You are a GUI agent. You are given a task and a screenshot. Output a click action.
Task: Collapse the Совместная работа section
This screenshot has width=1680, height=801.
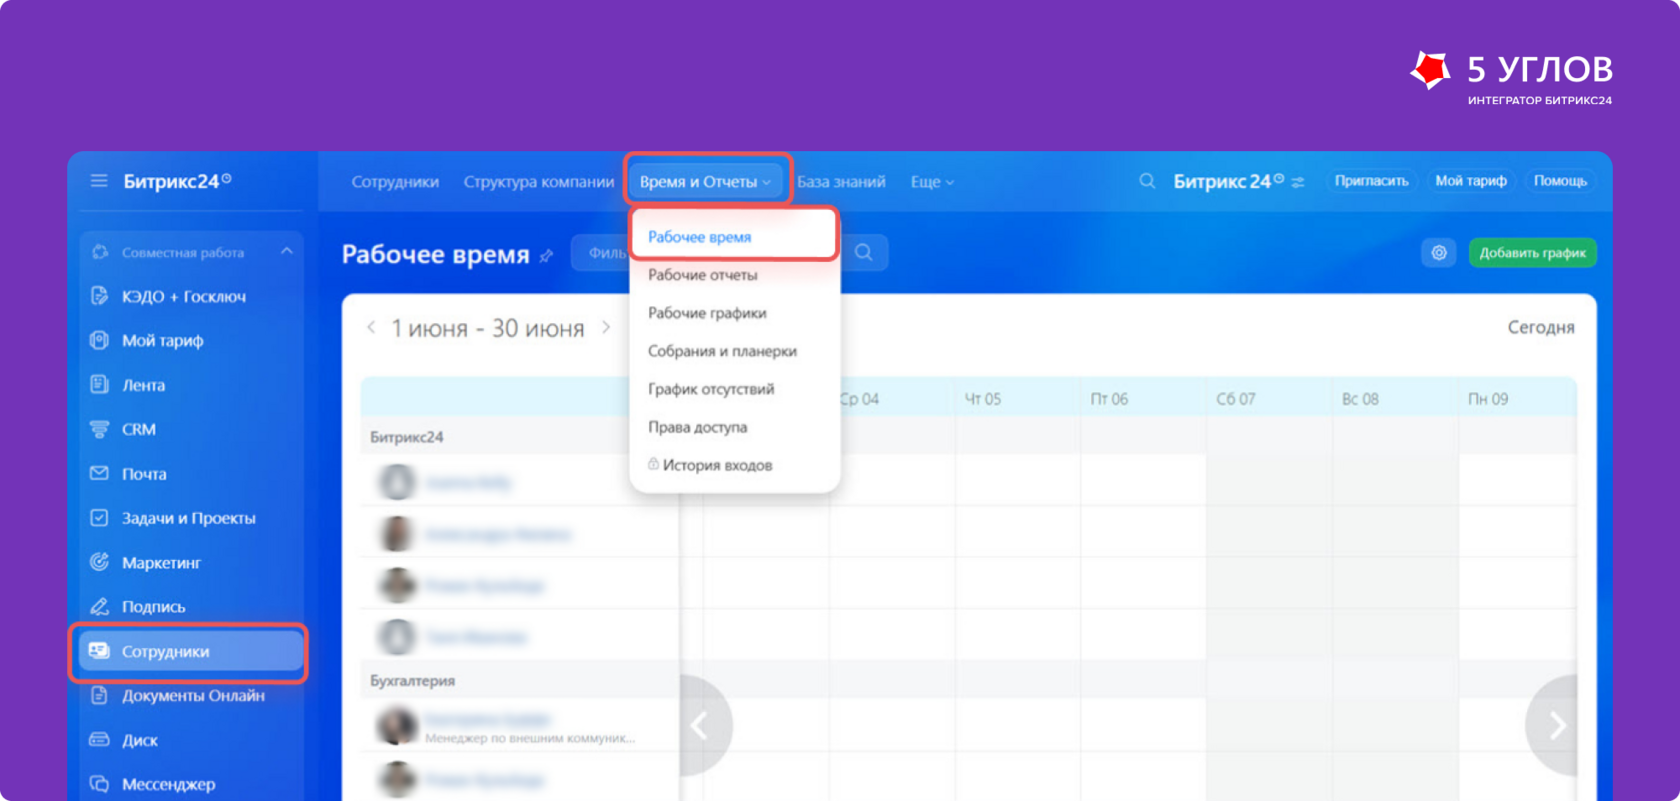pos(287,252)
